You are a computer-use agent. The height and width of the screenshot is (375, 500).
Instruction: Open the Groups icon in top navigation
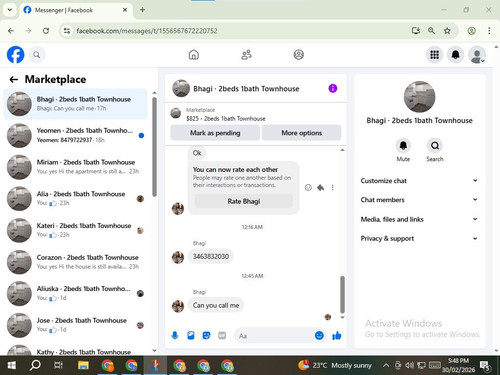298,55
